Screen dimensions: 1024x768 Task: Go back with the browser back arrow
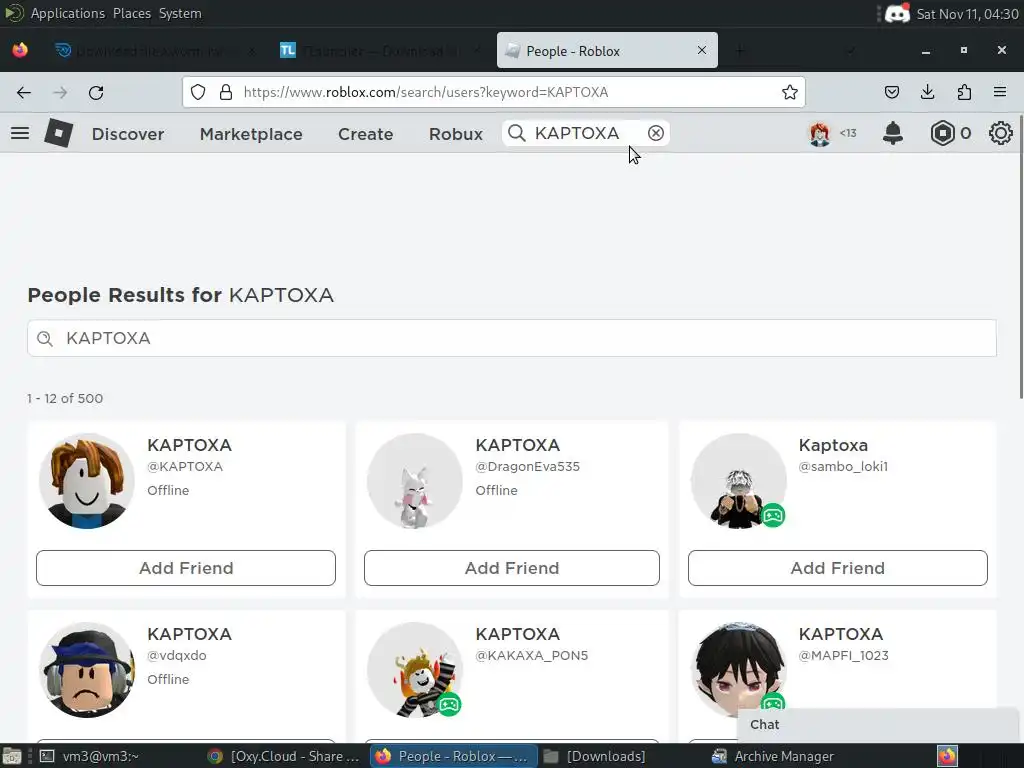click(24, 93)
